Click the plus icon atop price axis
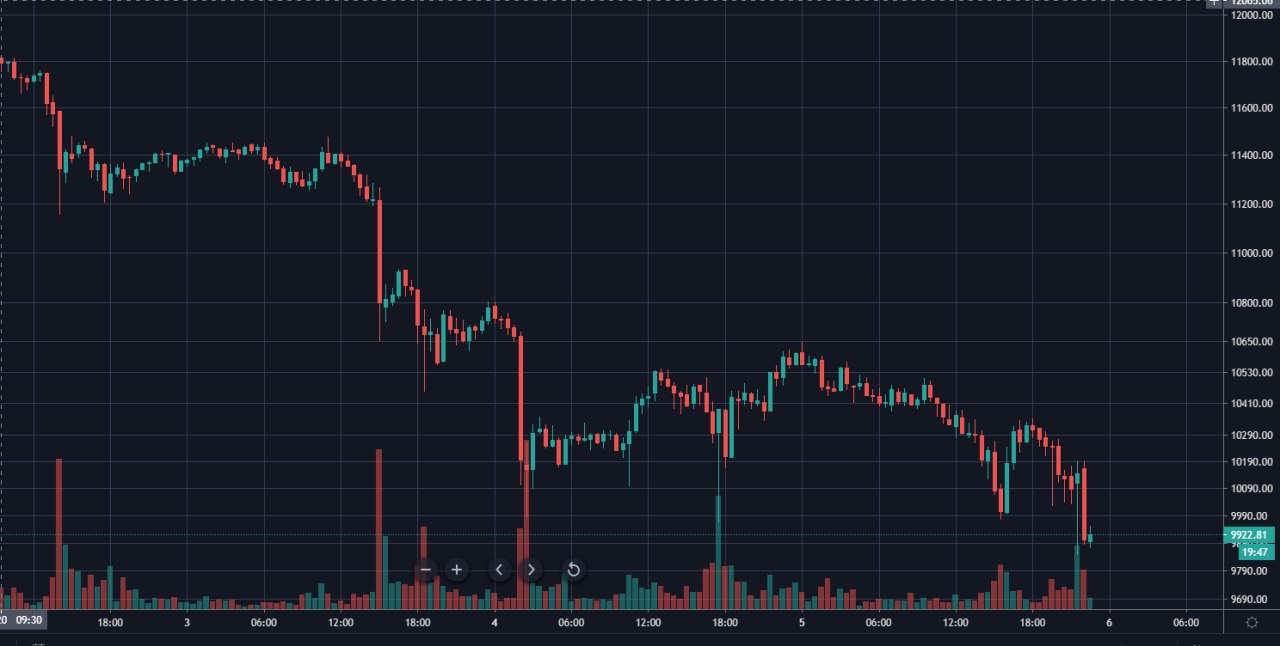This screenshot has width=1280, height=646. pyautogui.click(x=1213, y=3)
